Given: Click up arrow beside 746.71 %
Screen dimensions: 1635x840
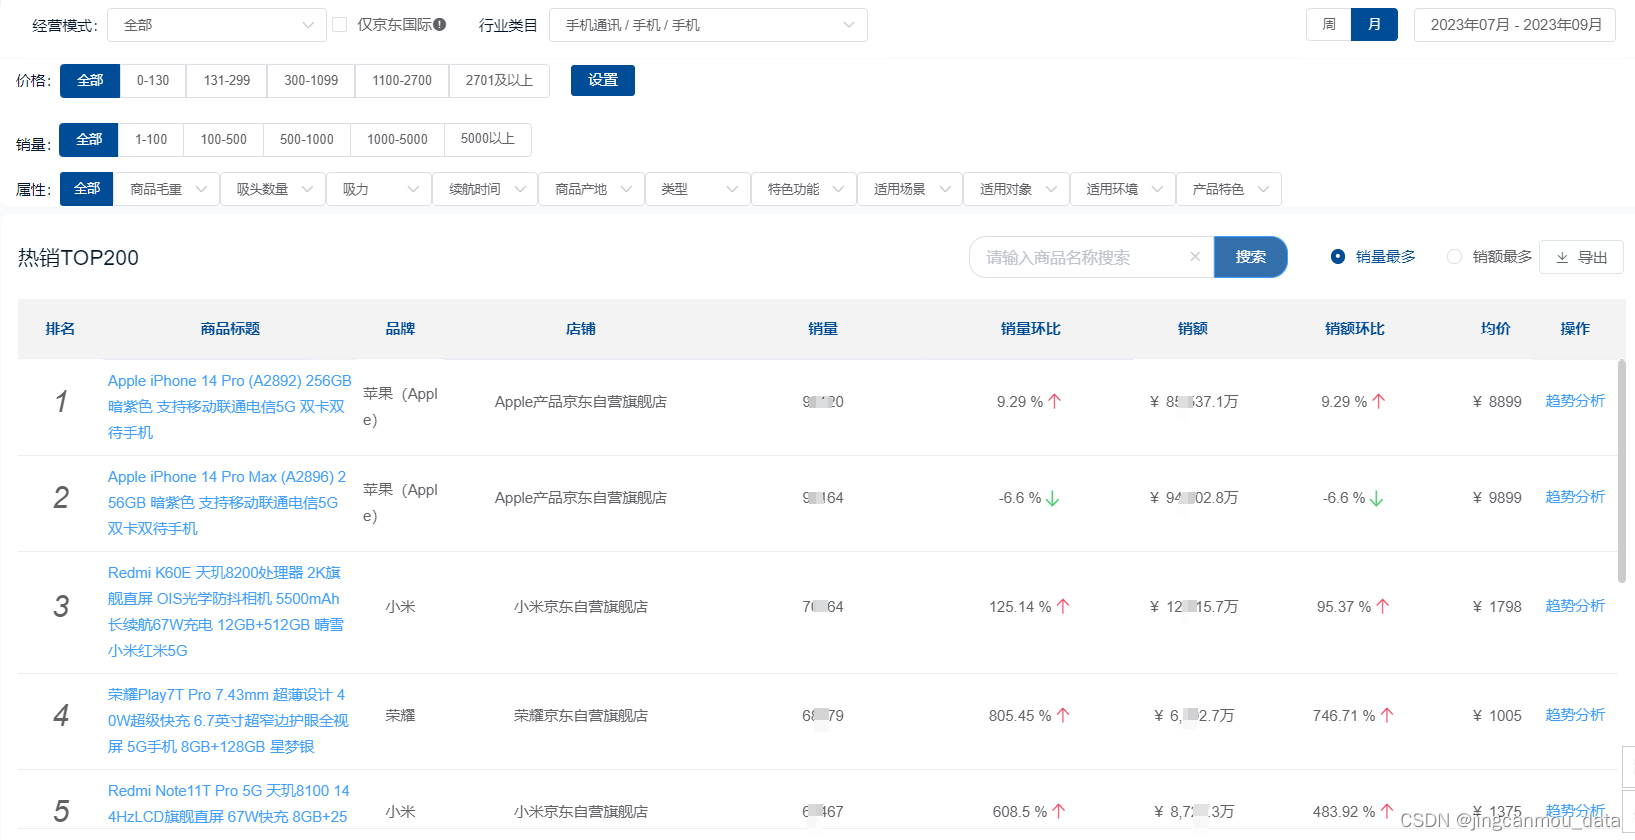Looking at the screenshot, I should [x=1387, y=715].
